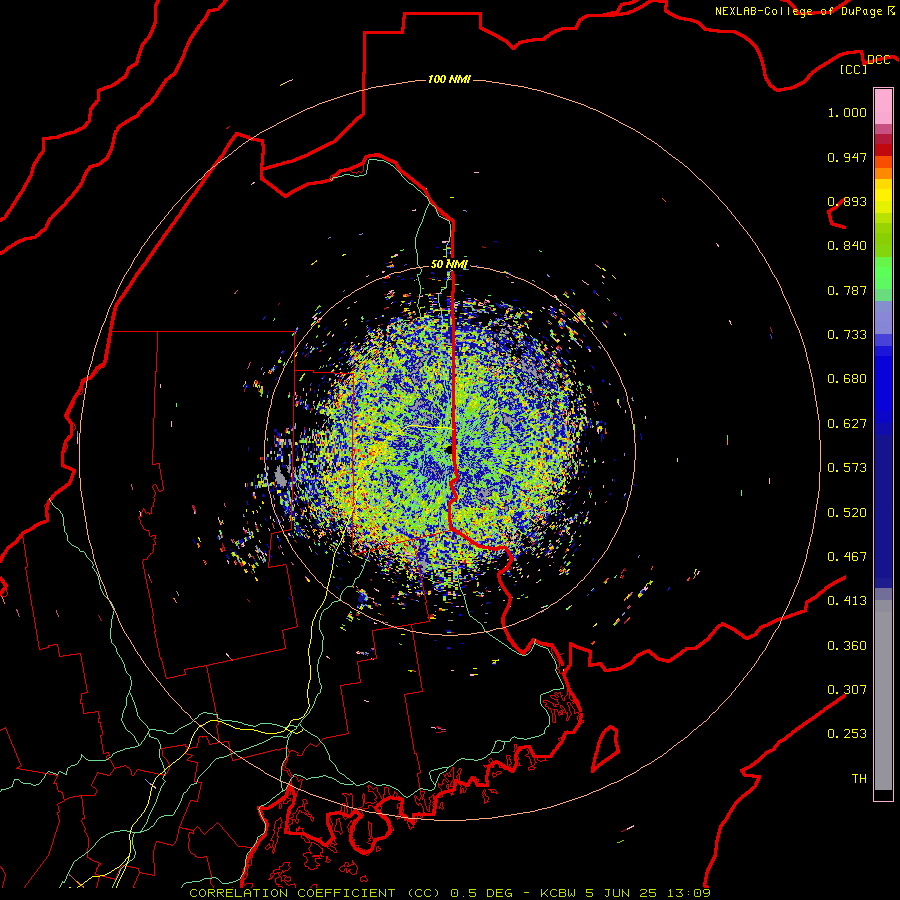
Task: Click the 0.680 legend value
Action: pos(847,379)
